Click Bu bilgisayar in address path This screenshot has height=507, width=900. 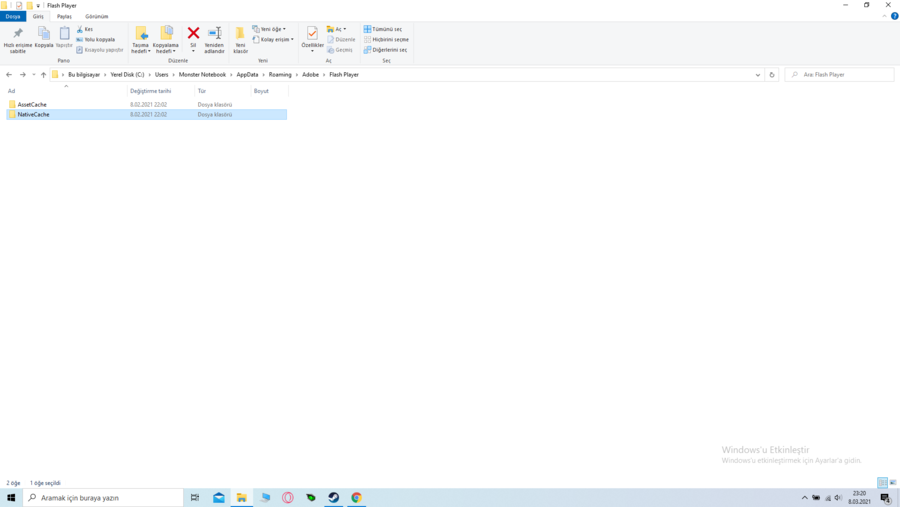84,75
